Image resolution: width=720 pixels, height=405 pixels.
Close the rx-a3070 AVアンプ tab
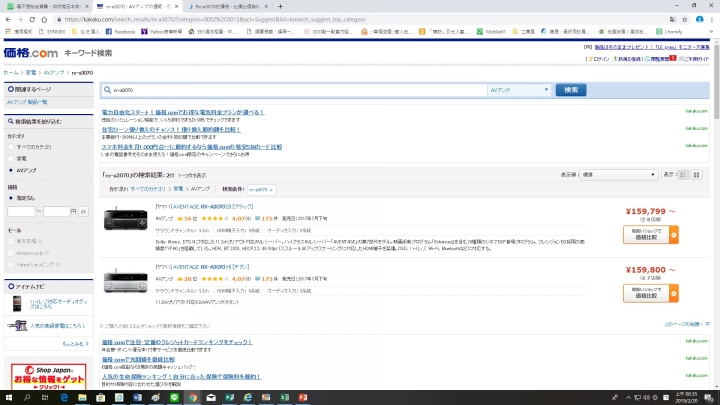pos(176,6)
